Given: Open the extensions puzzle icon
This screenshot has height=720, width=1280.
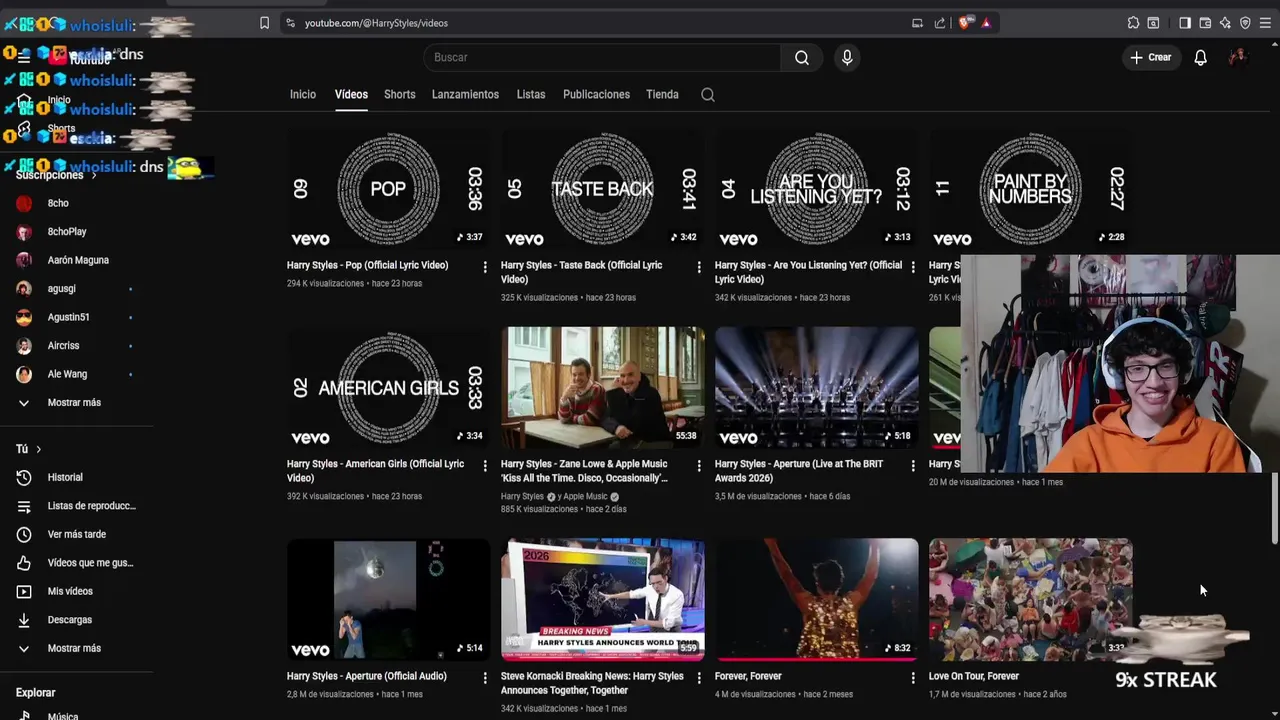Looking at the screenshot, I should tap(1133, 23).
